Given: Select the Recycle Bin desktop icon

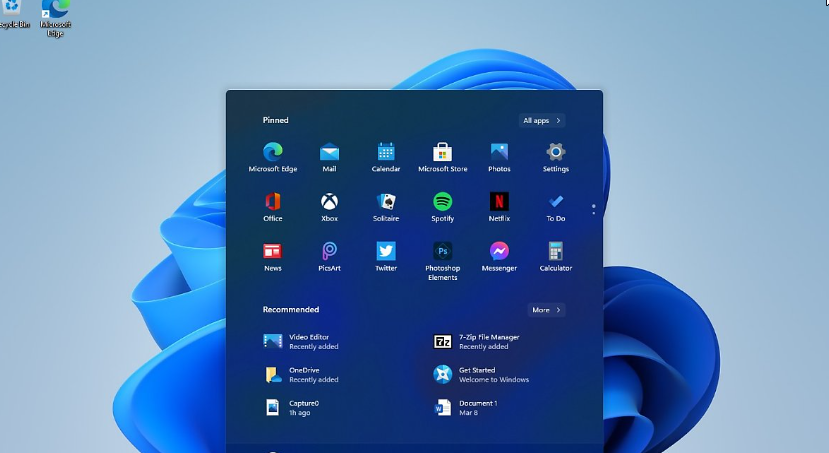Looking at the screenshot, I should click(x=14, y=14).
